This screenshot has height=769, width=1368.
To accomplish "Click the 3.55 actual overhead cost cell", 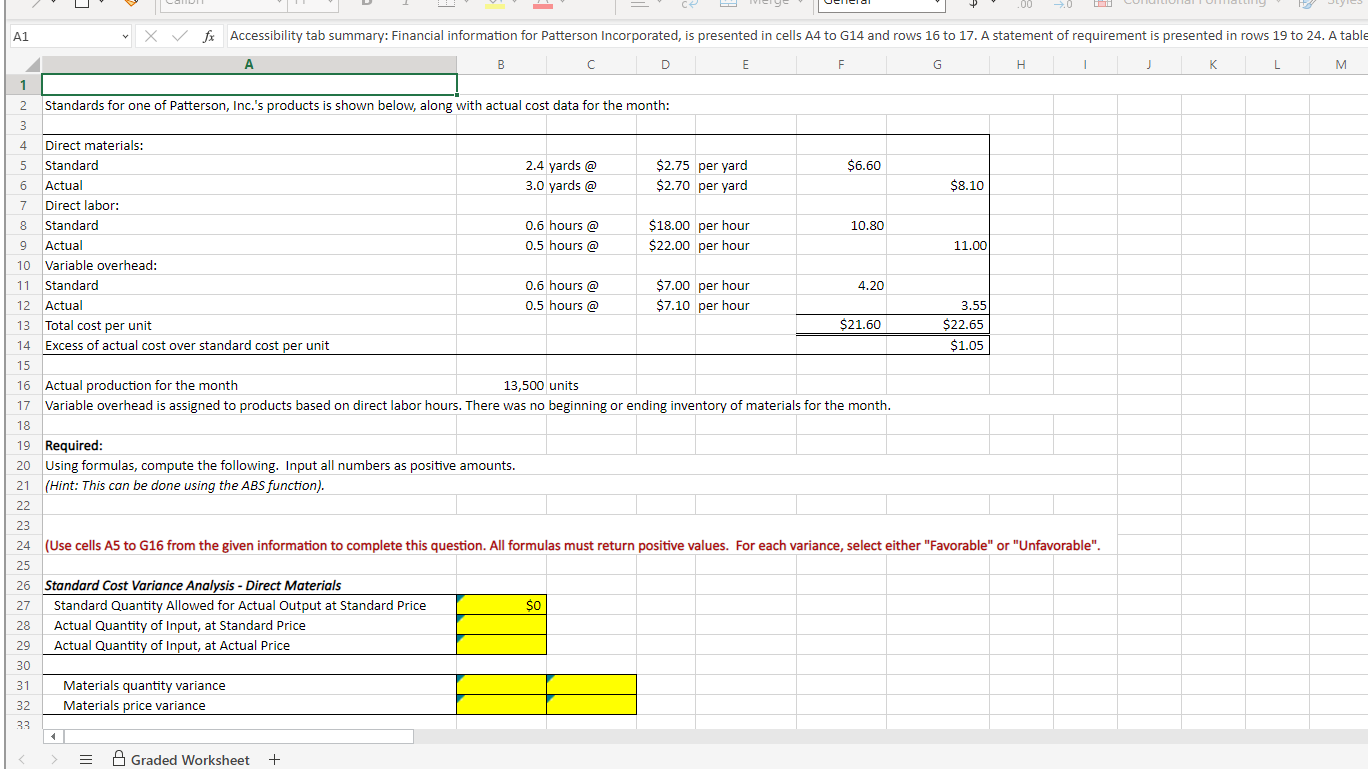I will [x=937, y=305].
